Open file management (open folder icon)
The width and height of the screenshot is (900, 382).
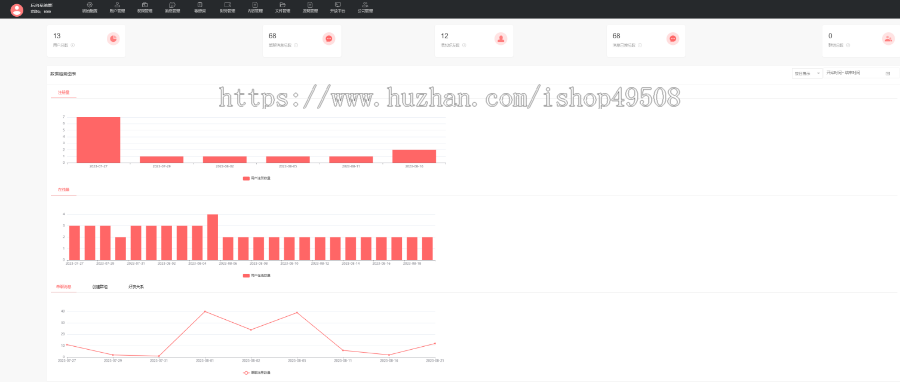tap(282, 7)
